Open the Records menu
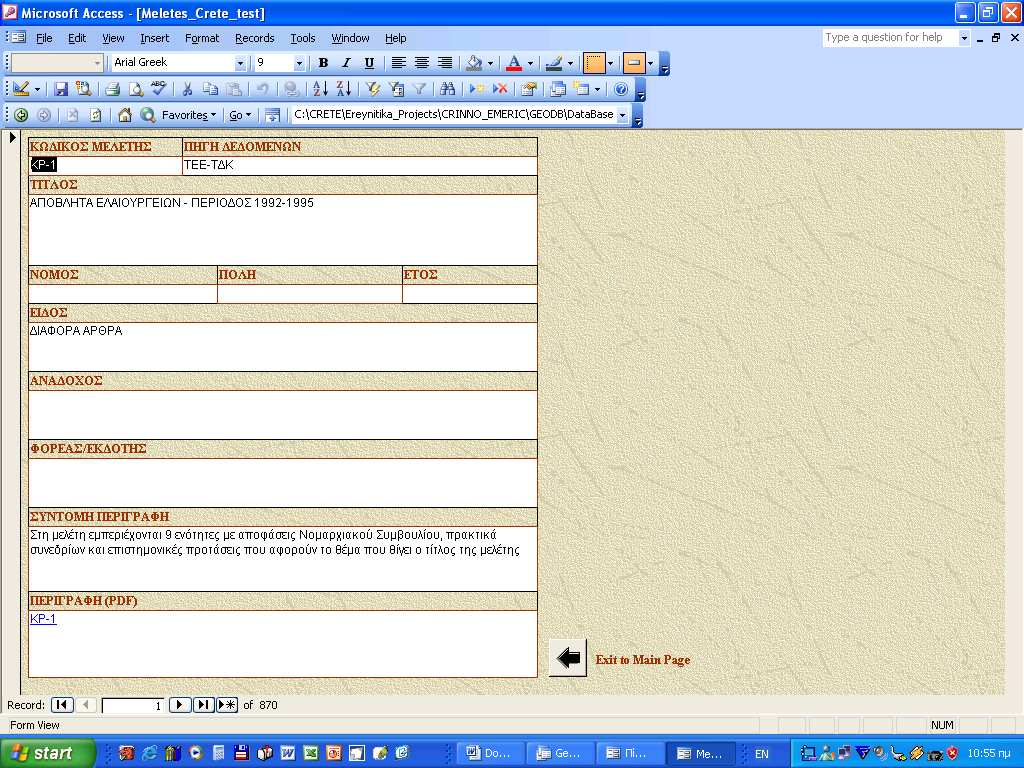Image resolution: width=1024 pixels, height=768 pixels. [255, 39]
